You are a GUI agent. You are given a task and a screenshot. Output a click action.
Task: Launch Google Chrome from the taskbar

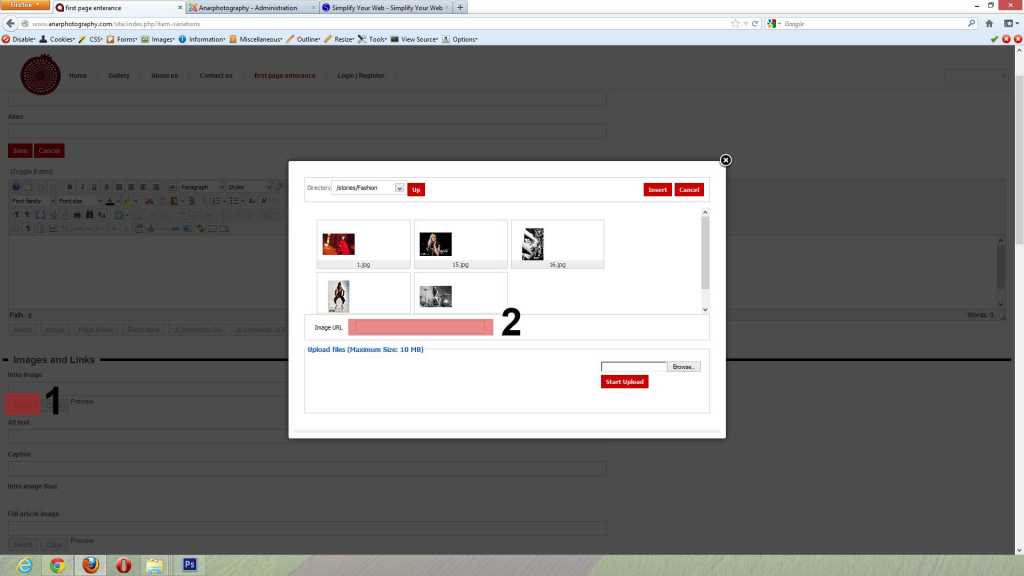point(58,565)
